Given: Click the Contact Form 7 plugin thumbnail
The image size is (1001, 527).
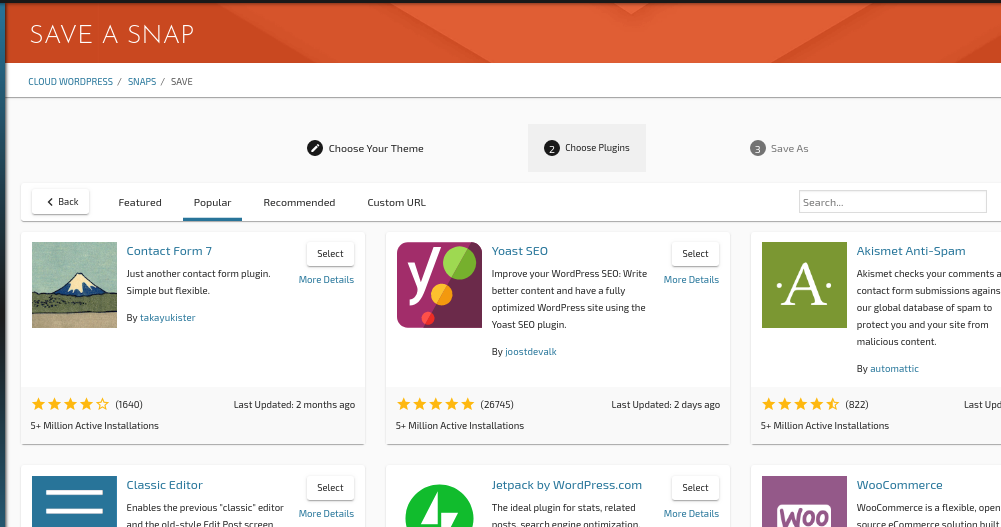Looking at the screenshot, I should 74,285.
